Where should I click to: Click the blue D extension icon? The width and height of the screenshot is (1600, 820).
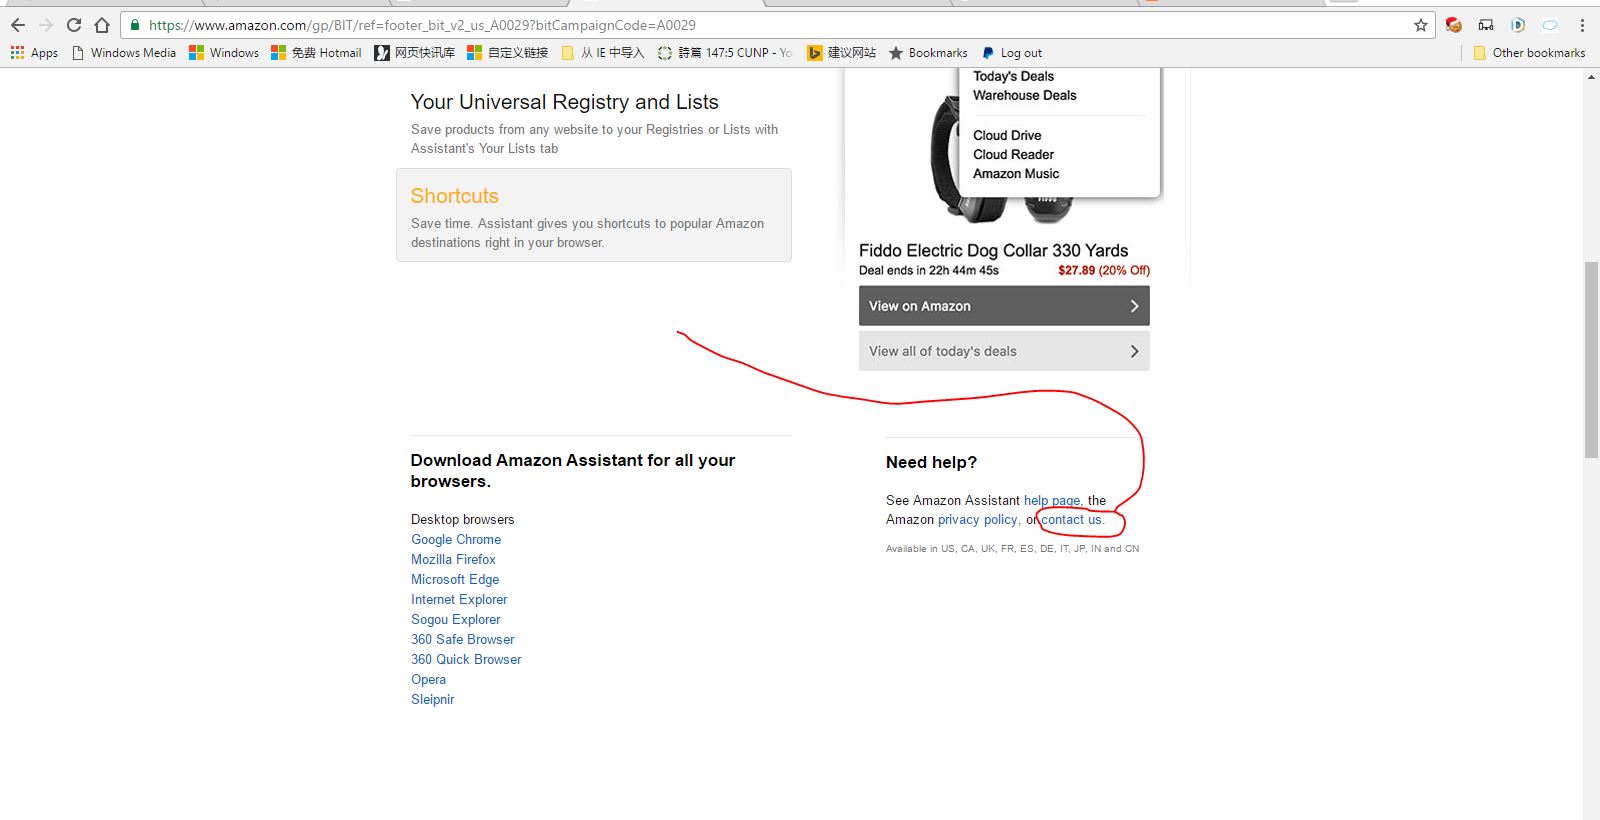pyautogui.click(x=1518, y=25)
